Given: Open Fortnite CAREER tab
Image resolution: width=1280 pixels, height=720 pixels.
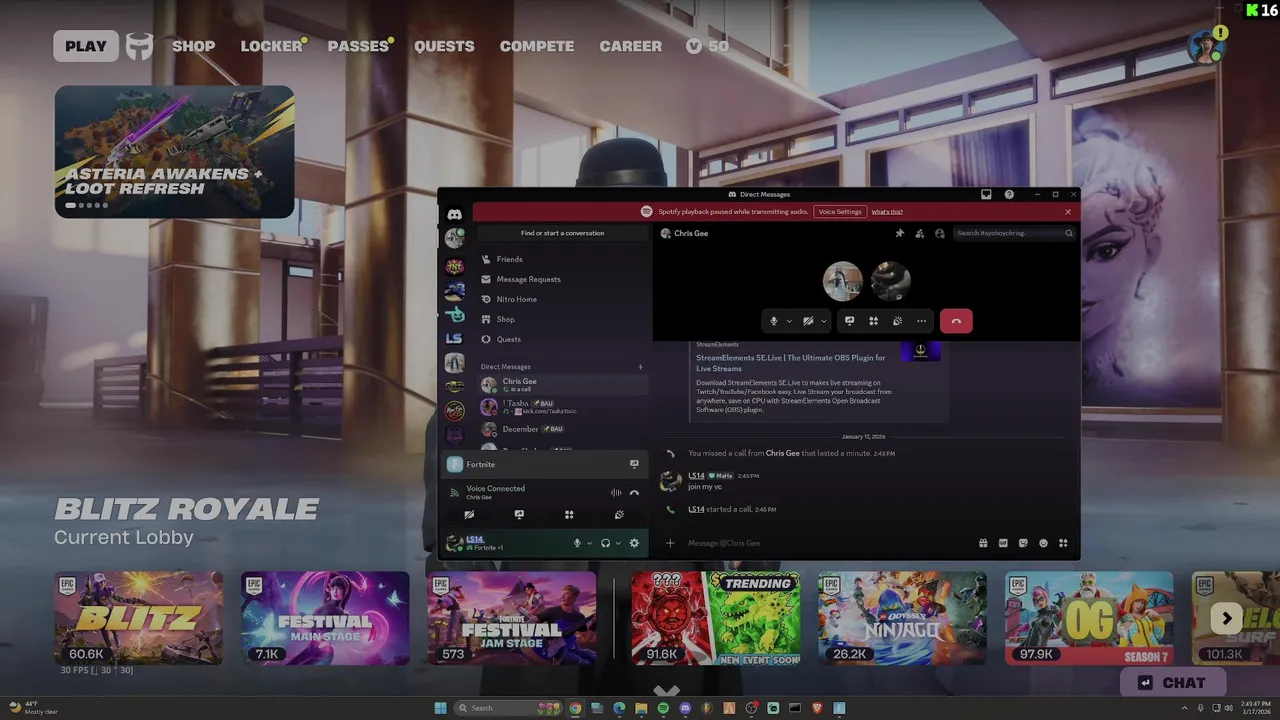Looking at the screenshot, I should click(630, 46).
